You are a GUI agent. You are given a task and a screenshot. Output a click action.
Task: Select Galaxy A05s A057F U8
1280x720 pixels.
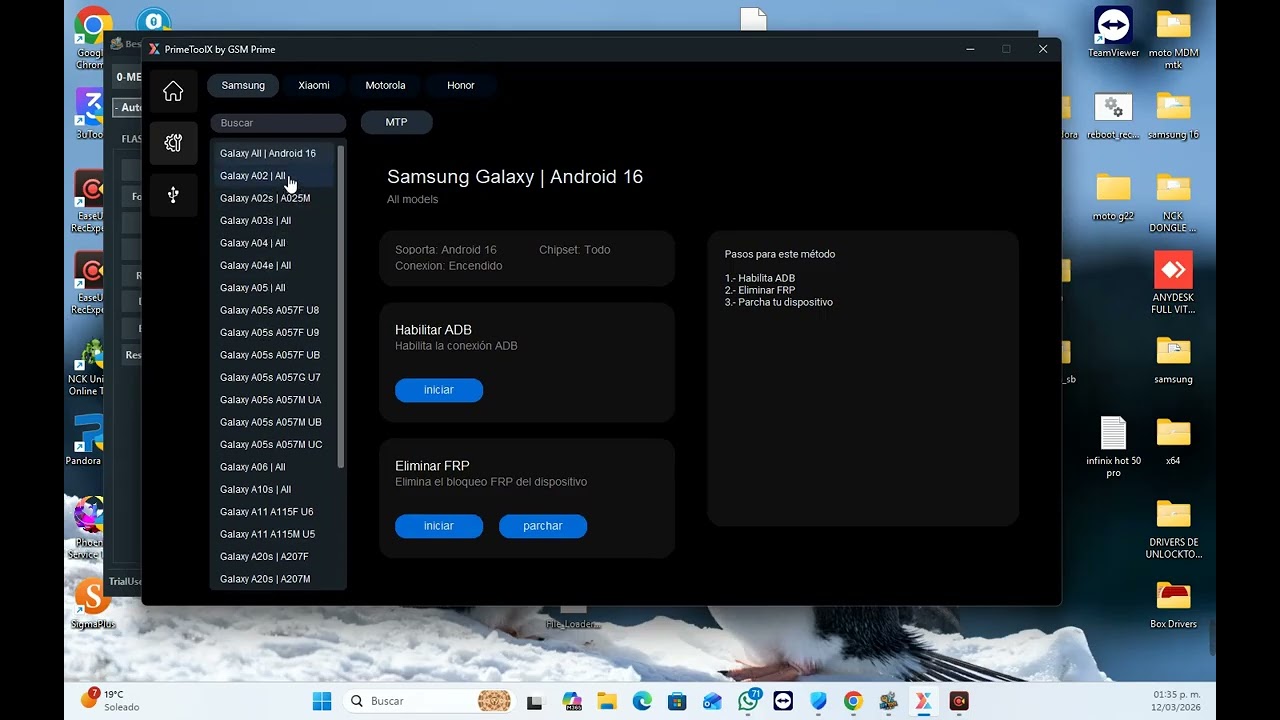click(274, 310)
